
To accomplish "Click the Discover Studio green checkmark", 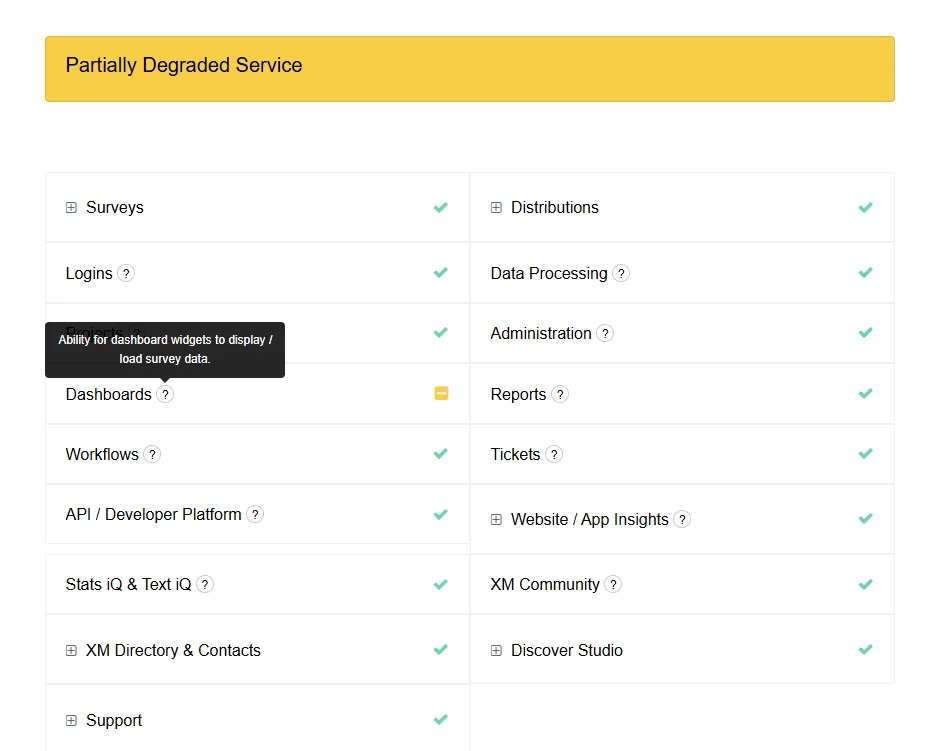I will pyautogui.click(x=866, y=650).
